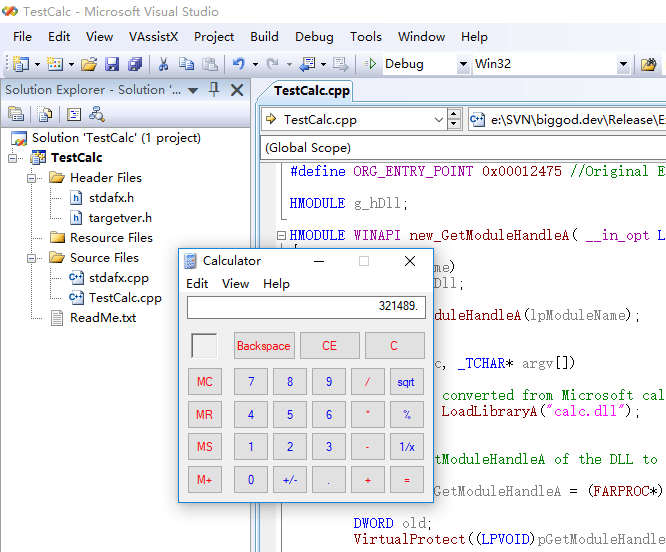
Task: Click the Show All Files icon in Solution Explorer
Action: click(x=44, y=114)
